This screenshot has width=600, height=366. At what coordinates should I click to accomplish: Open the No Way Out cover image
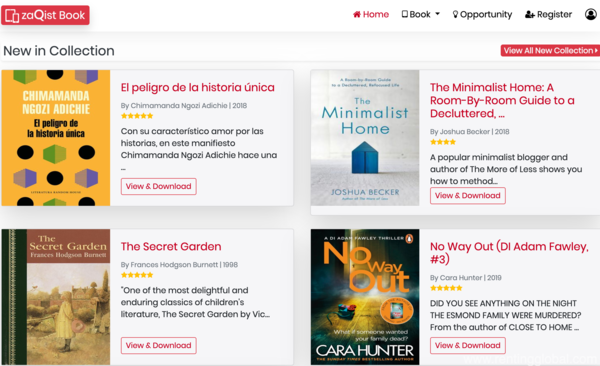tap(365, 297)
